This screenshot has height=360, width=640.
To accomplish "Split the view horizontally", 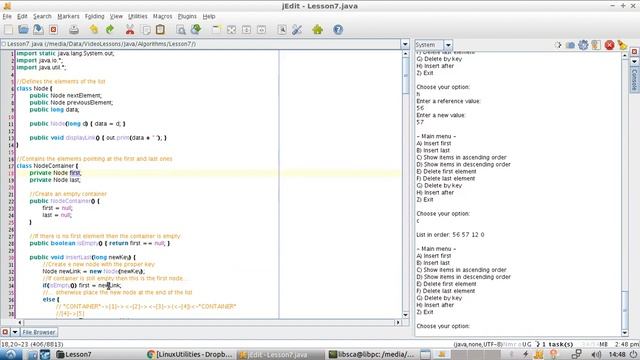I will [247, 29].
